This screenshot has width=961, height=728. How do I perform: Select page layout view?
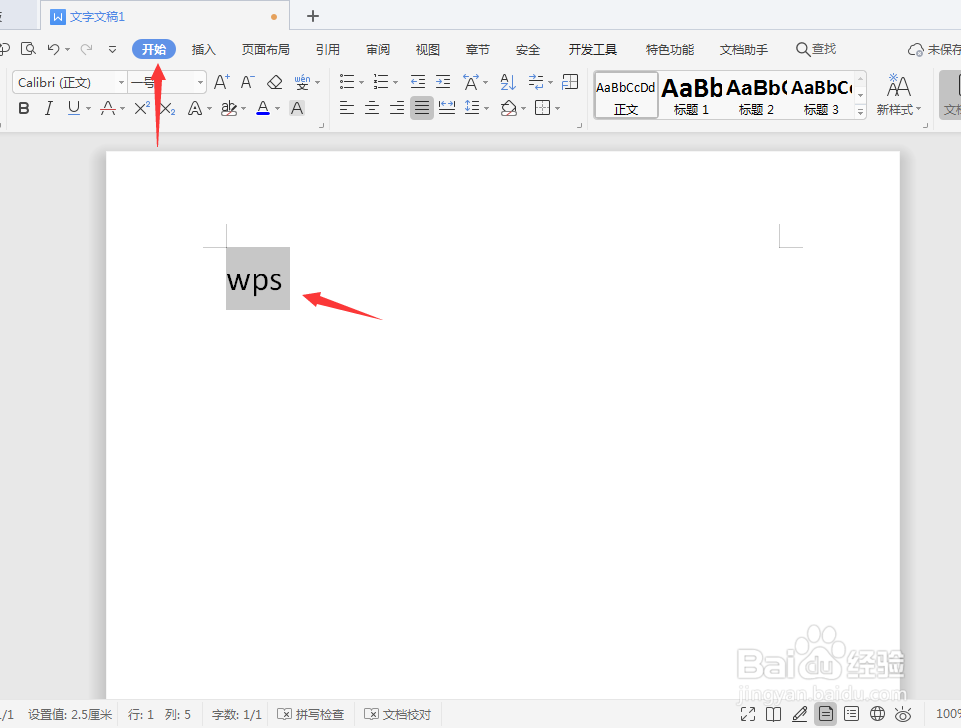(826, 714)
